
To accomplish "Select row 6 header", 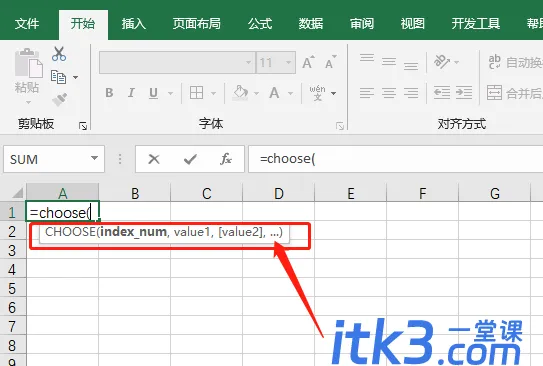I will 12,307.
